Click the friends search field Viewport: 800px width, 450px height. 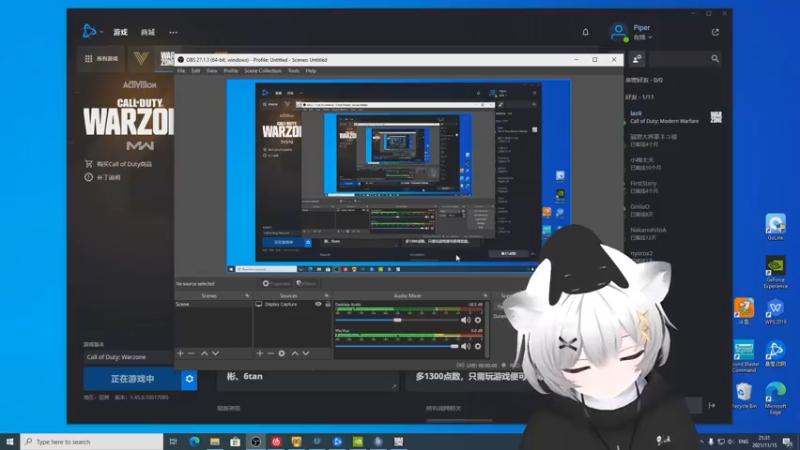pyautogui.click(x=685, y=59)
